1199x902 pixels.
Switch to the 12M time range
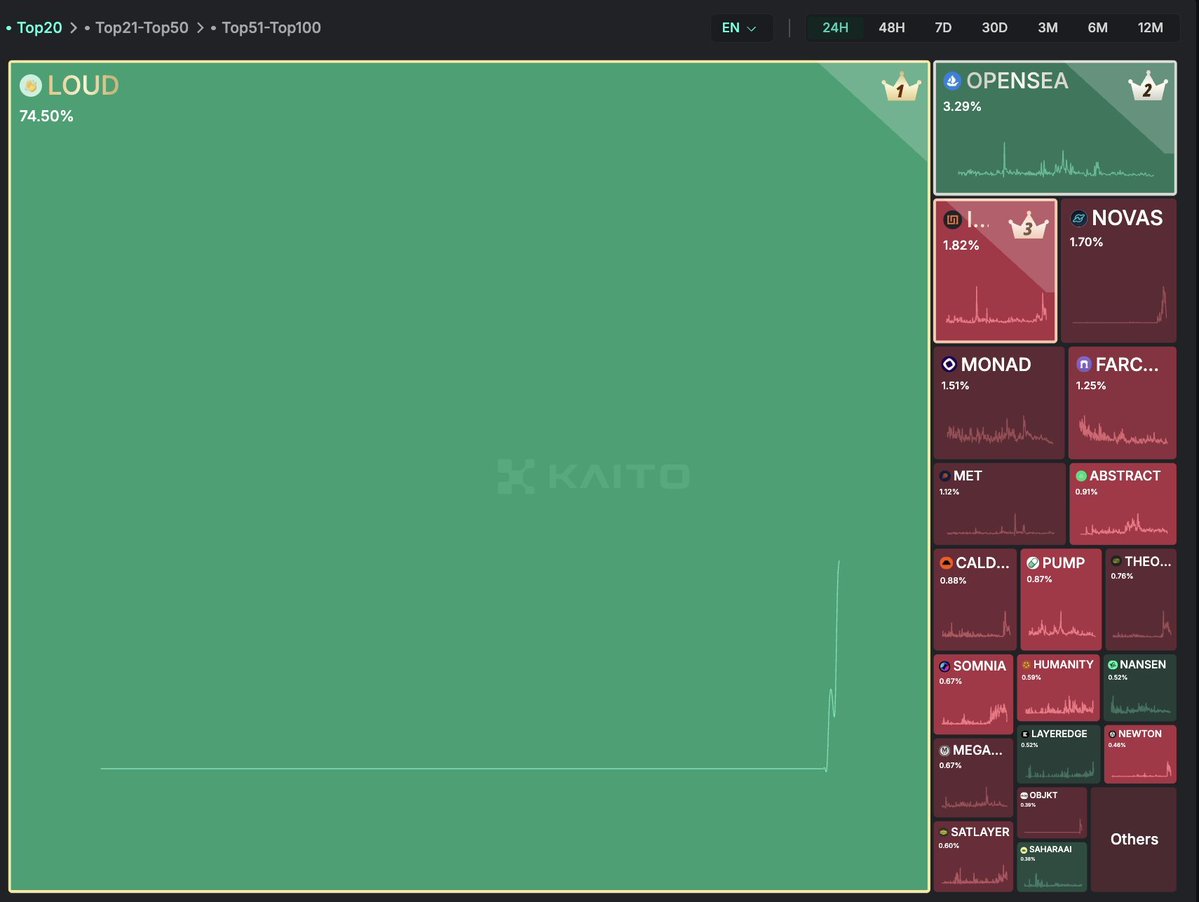click(x=1150, y=28)
